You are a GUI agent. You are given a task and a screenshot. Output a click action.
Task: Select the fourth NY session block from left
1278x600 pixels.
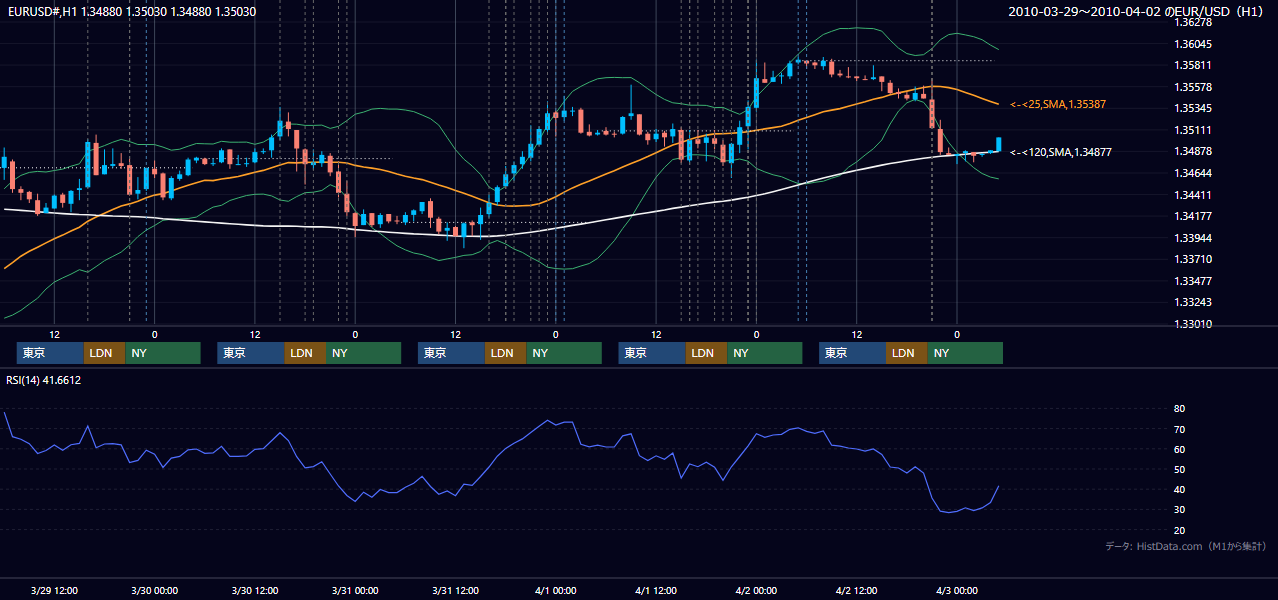pos(764,353)
